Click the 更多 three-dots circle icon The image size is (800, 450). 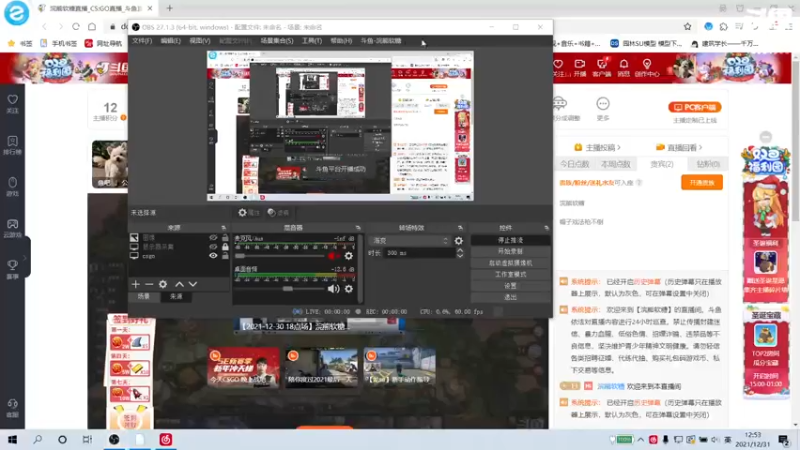(603, 104)
